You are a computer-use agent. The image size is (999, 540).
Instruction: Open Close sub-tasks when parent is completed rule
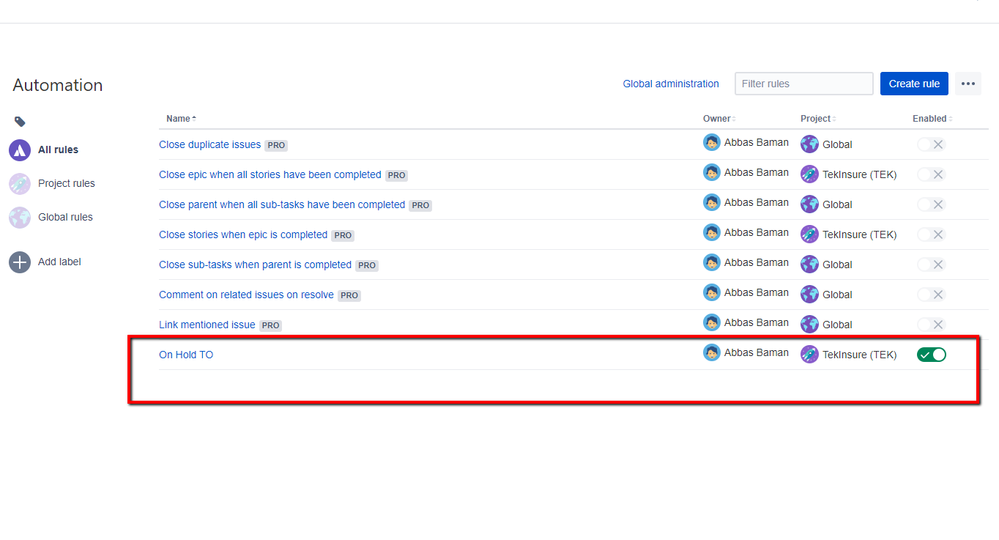pos(255,264)
